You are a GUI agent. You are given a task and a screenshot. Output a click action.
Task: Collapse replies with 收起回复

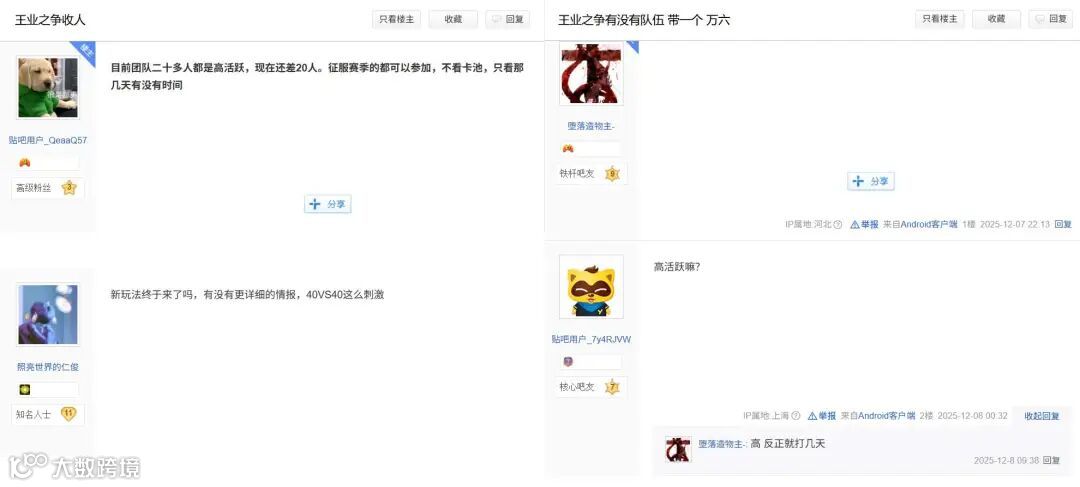(1042, 416)
